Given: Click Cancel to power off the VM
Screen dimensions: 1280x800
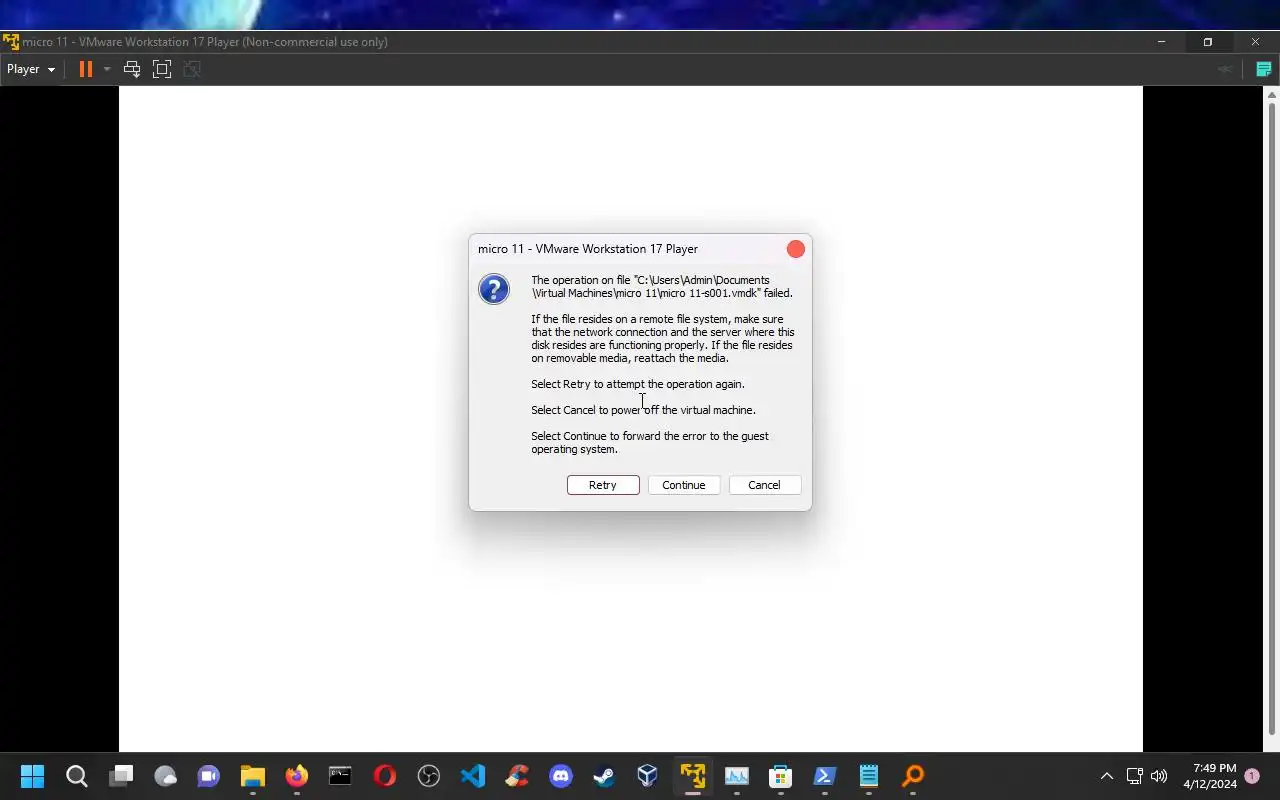Looking at the screenshot, I should coord(765,485).
